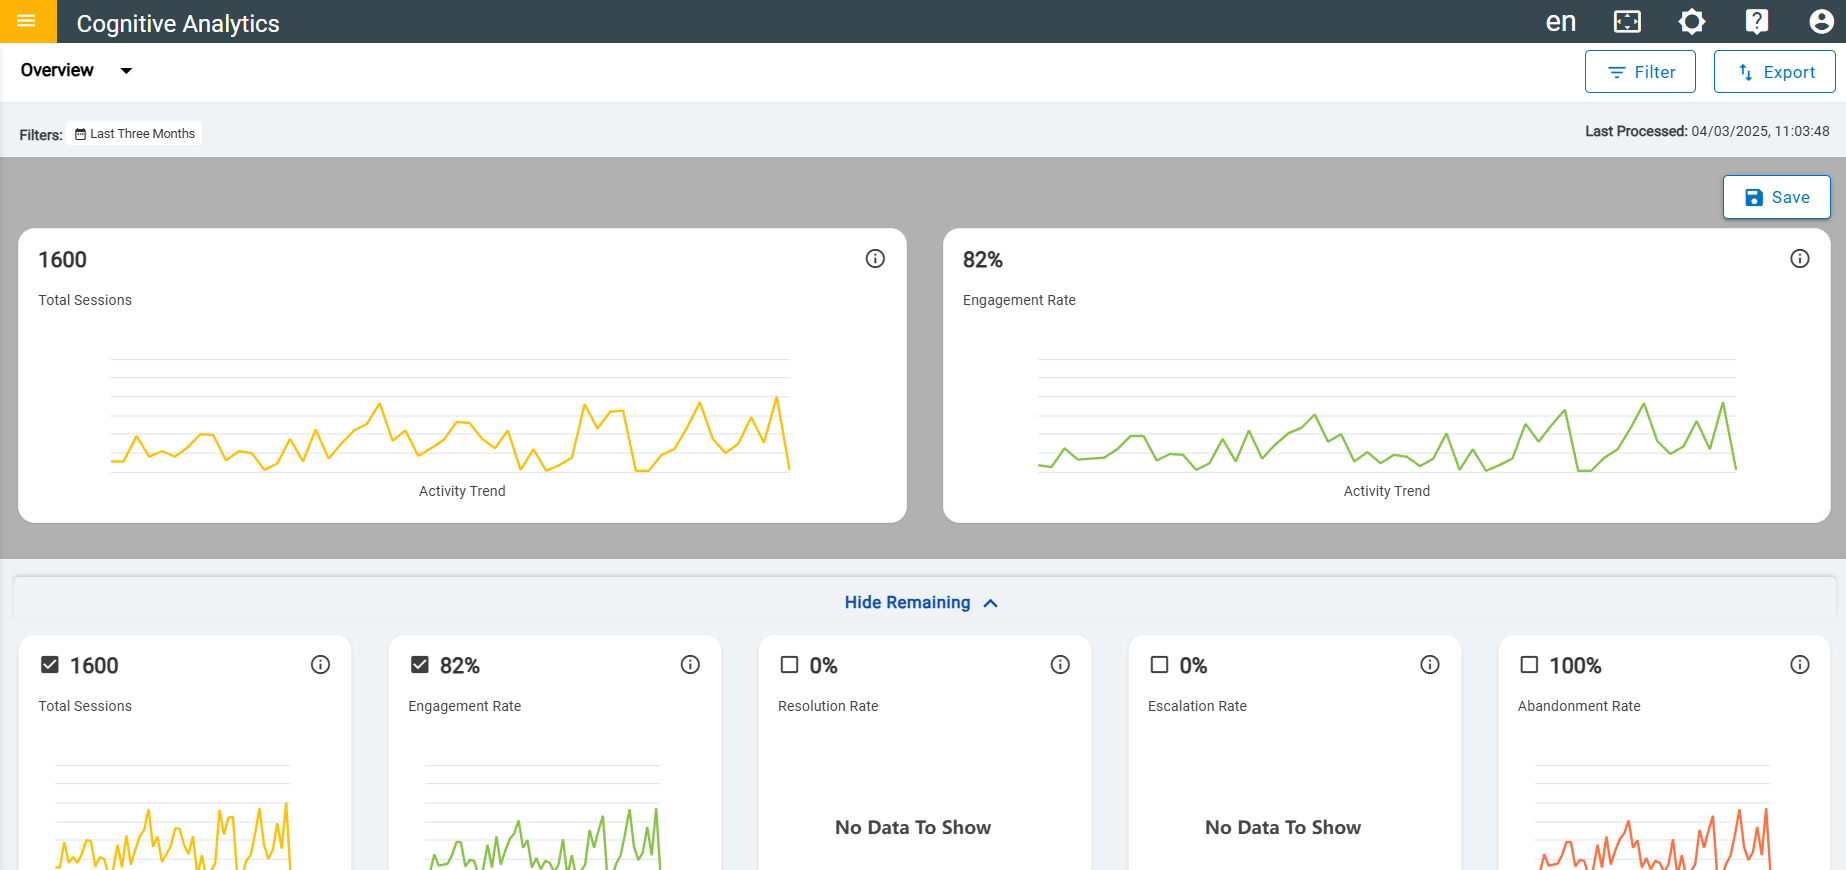Uncheck the Total Sessions 1600 checkbox
1846x870 pixels.
(50, 665)
